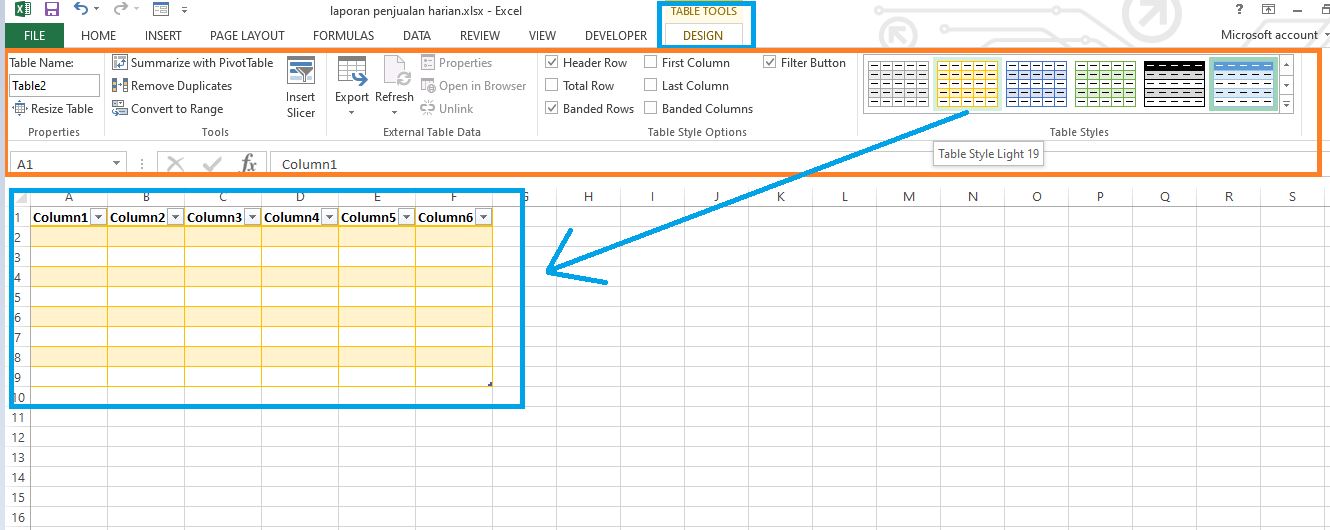Screen dimensions: 1330x530
Task: Click the Properties button in External Table Data
Action: click(x=457, y=63)
